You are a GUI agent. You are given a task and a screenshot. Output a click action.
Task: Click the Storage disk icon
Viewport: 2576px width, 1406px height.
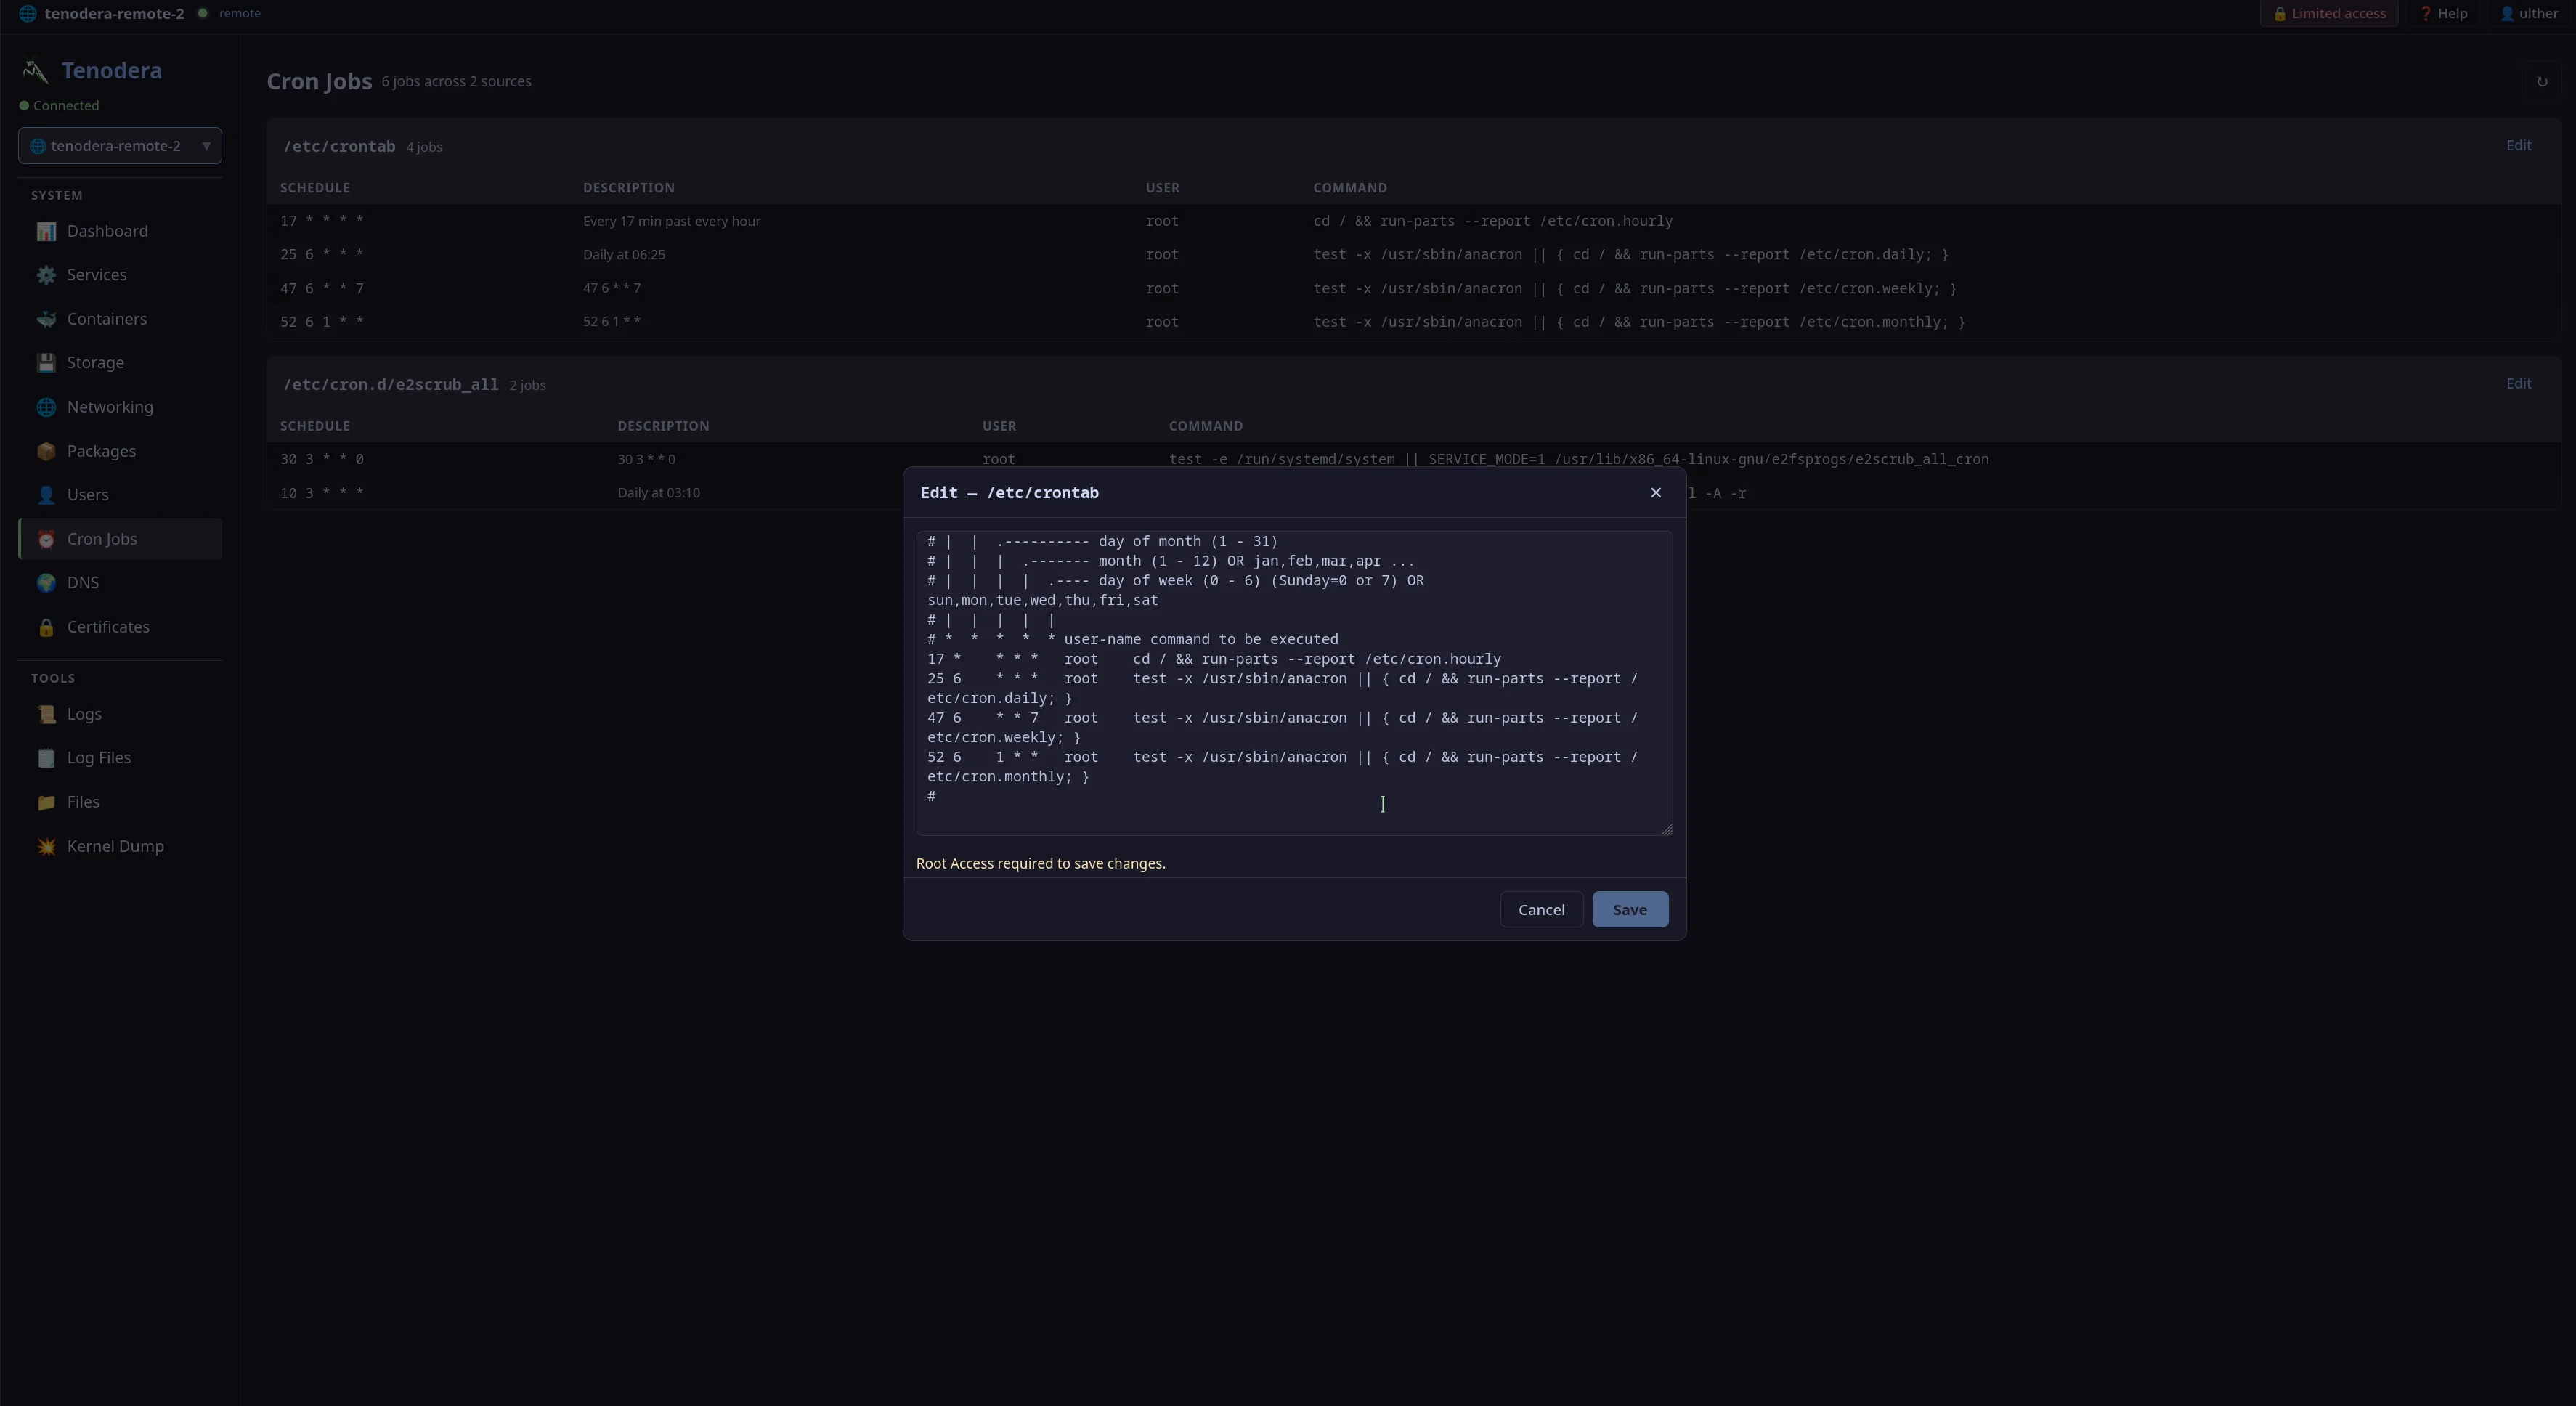point(46,363)
